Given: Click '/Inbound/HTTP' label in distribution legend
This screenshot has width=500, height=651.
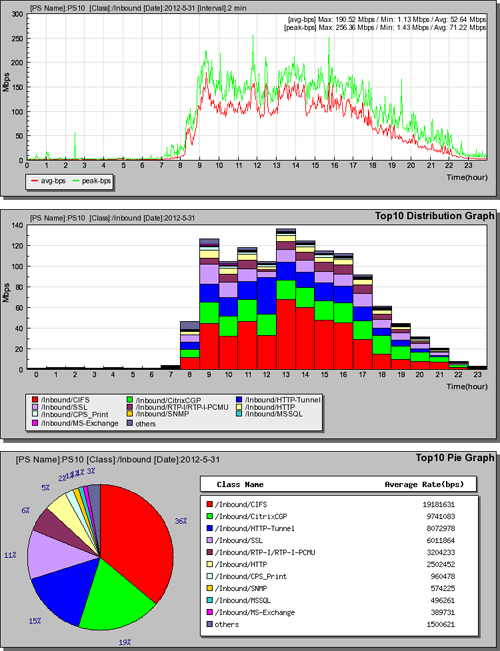Looking at the screenshot, I should point(270,407).
